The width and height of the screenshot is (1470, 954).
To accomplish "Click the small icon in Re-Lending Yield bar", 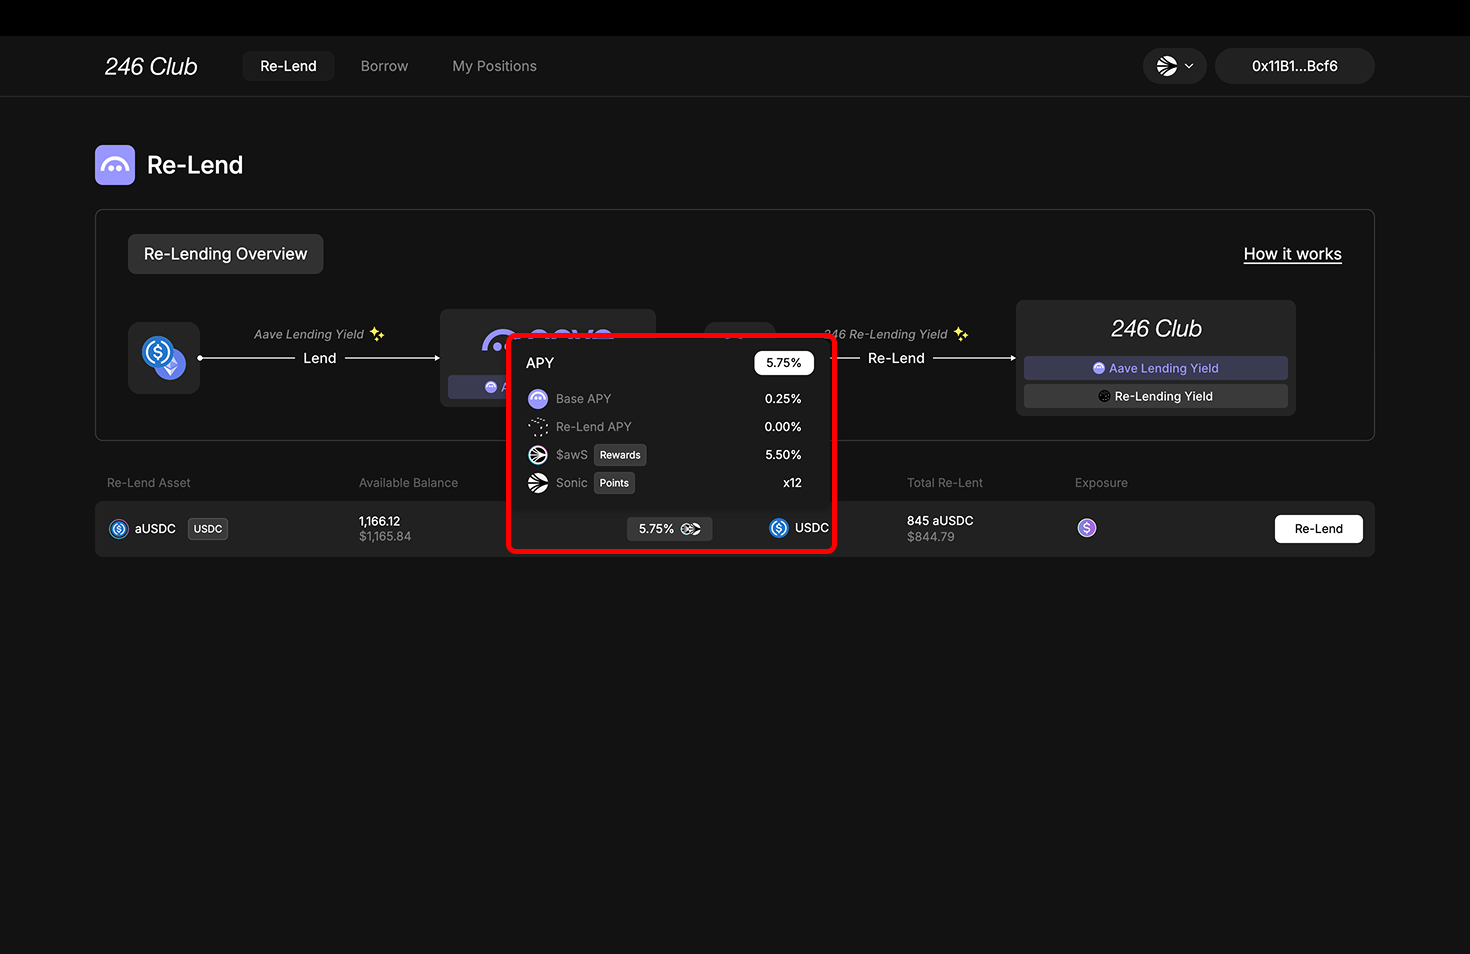I will click(1104, 396).
